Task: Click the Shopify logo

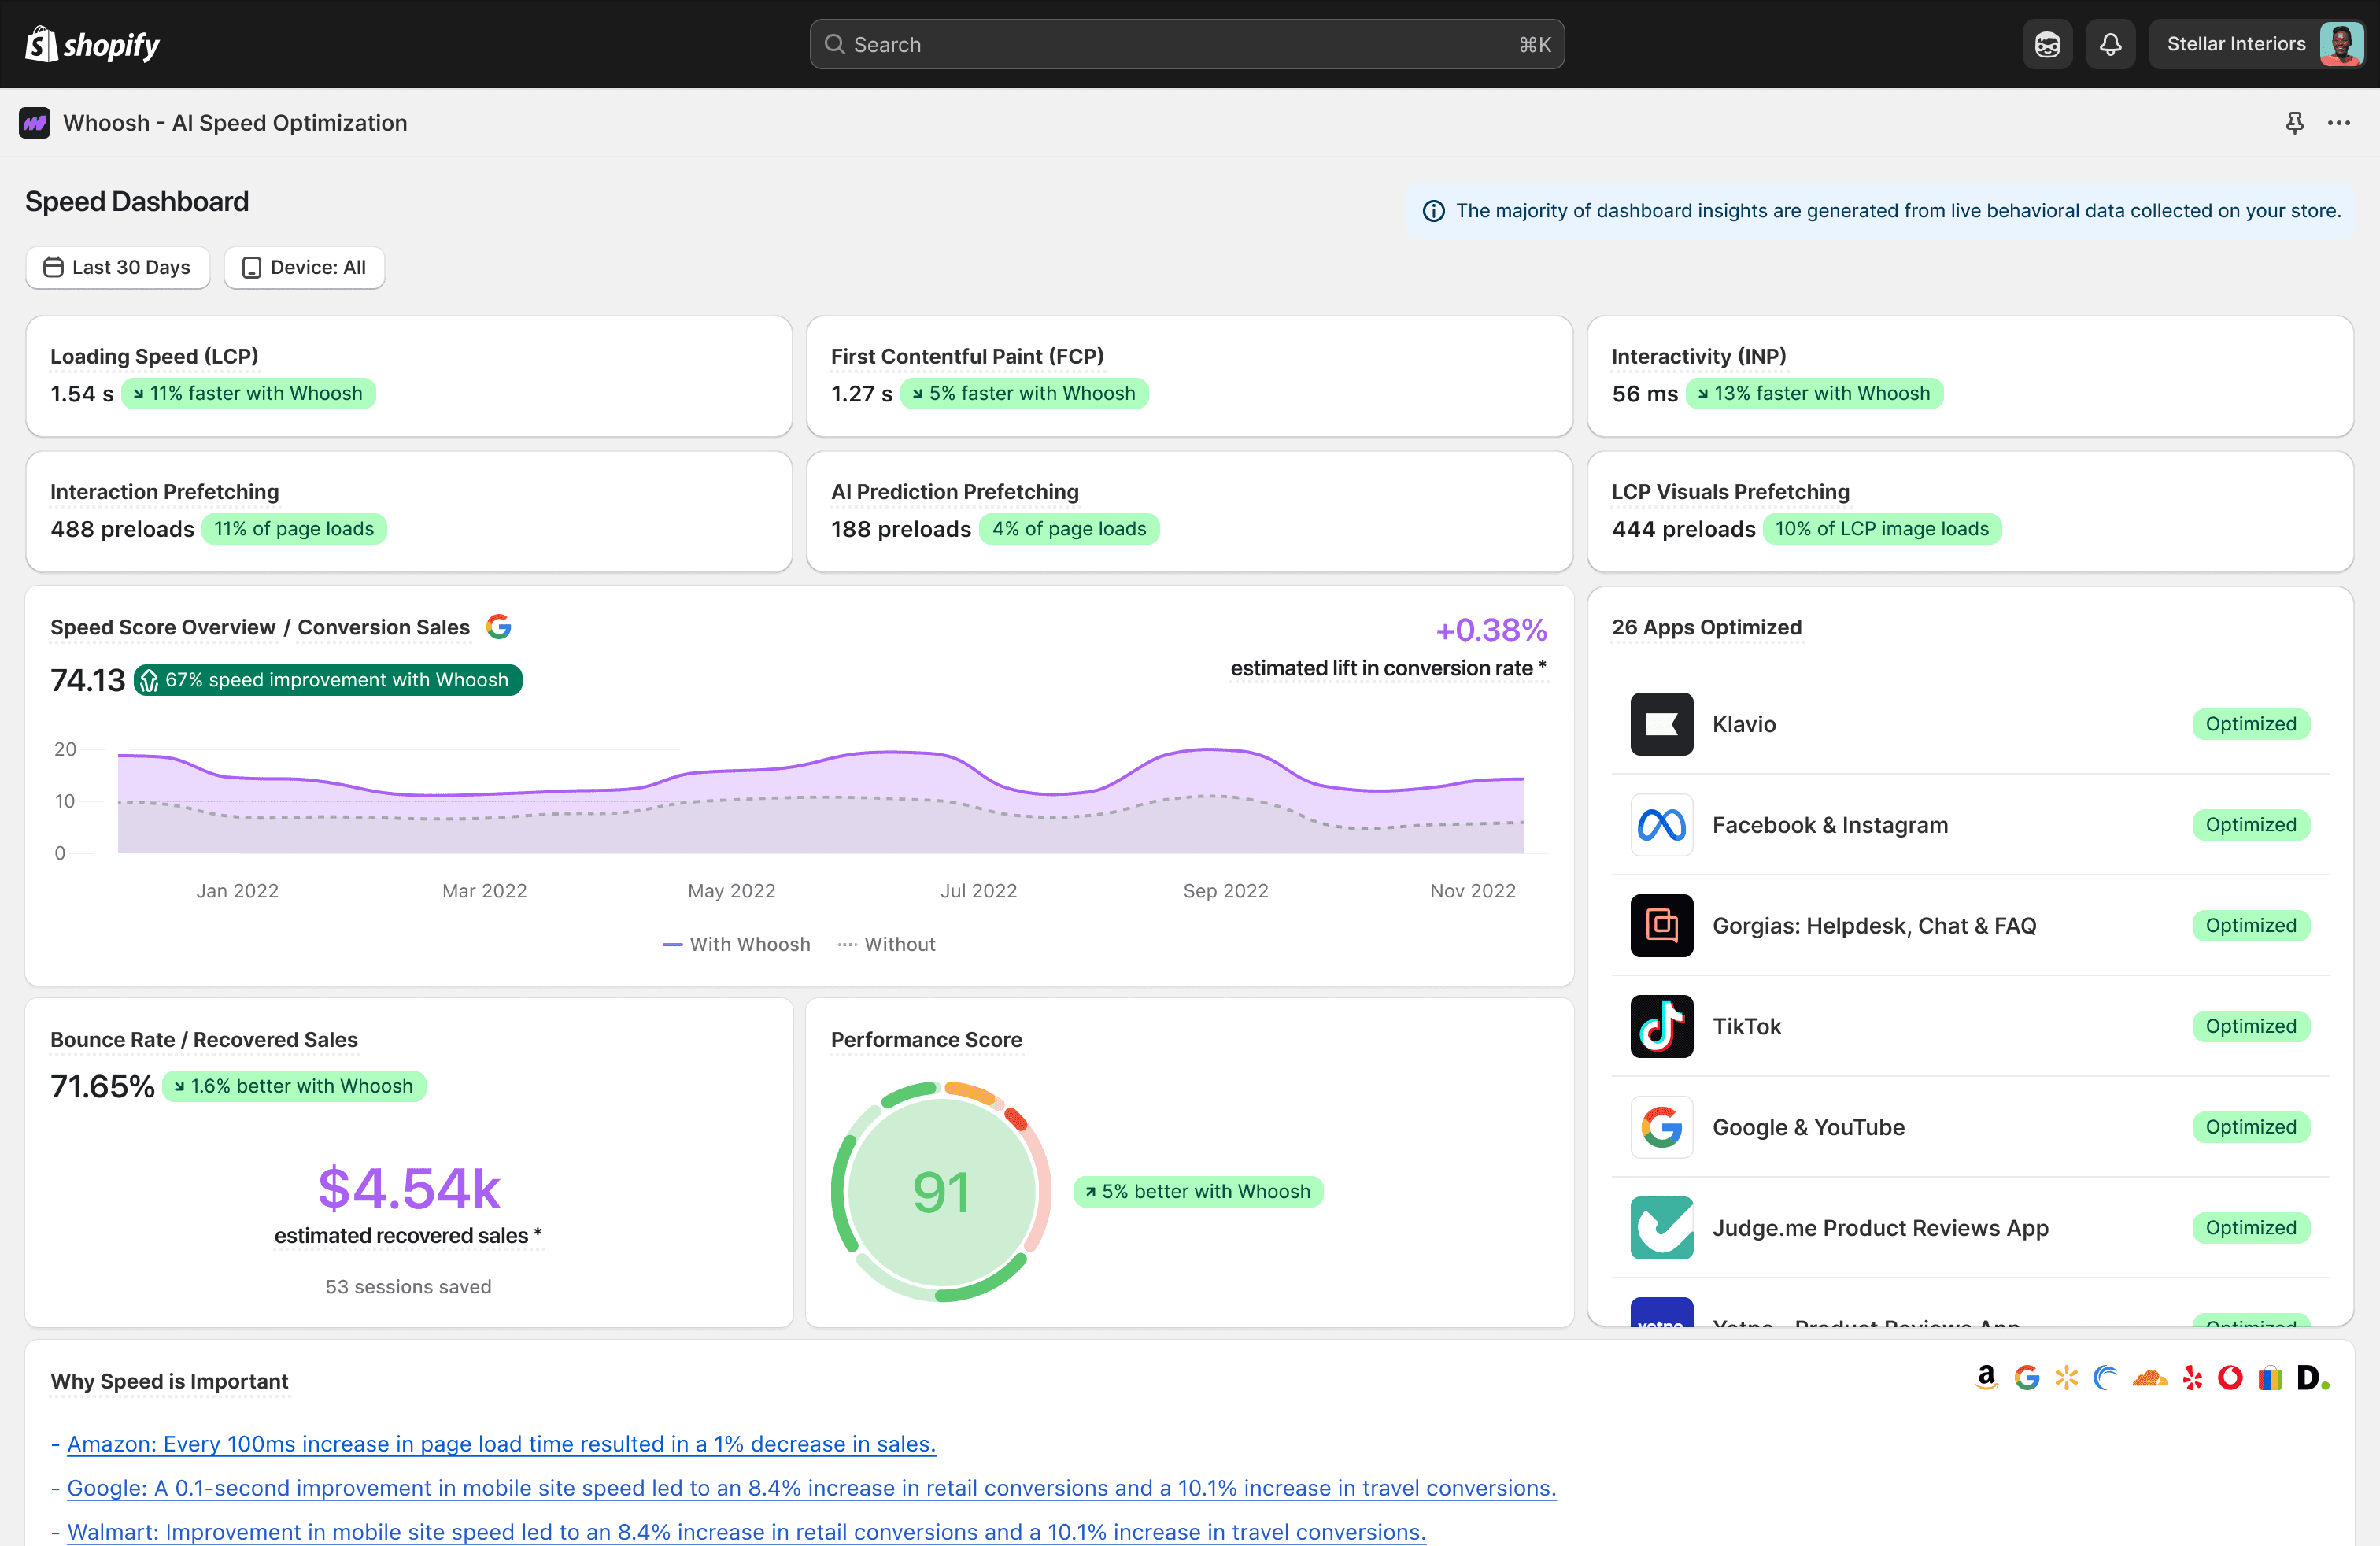Action: 92,44
